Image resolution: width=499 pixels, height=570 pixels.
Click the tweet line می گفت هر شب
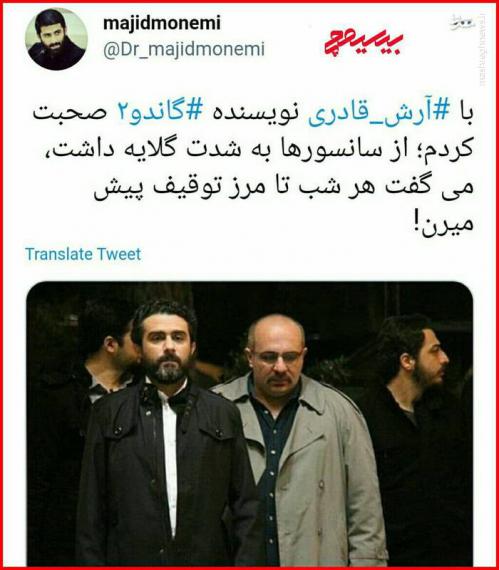coord(283,189)
